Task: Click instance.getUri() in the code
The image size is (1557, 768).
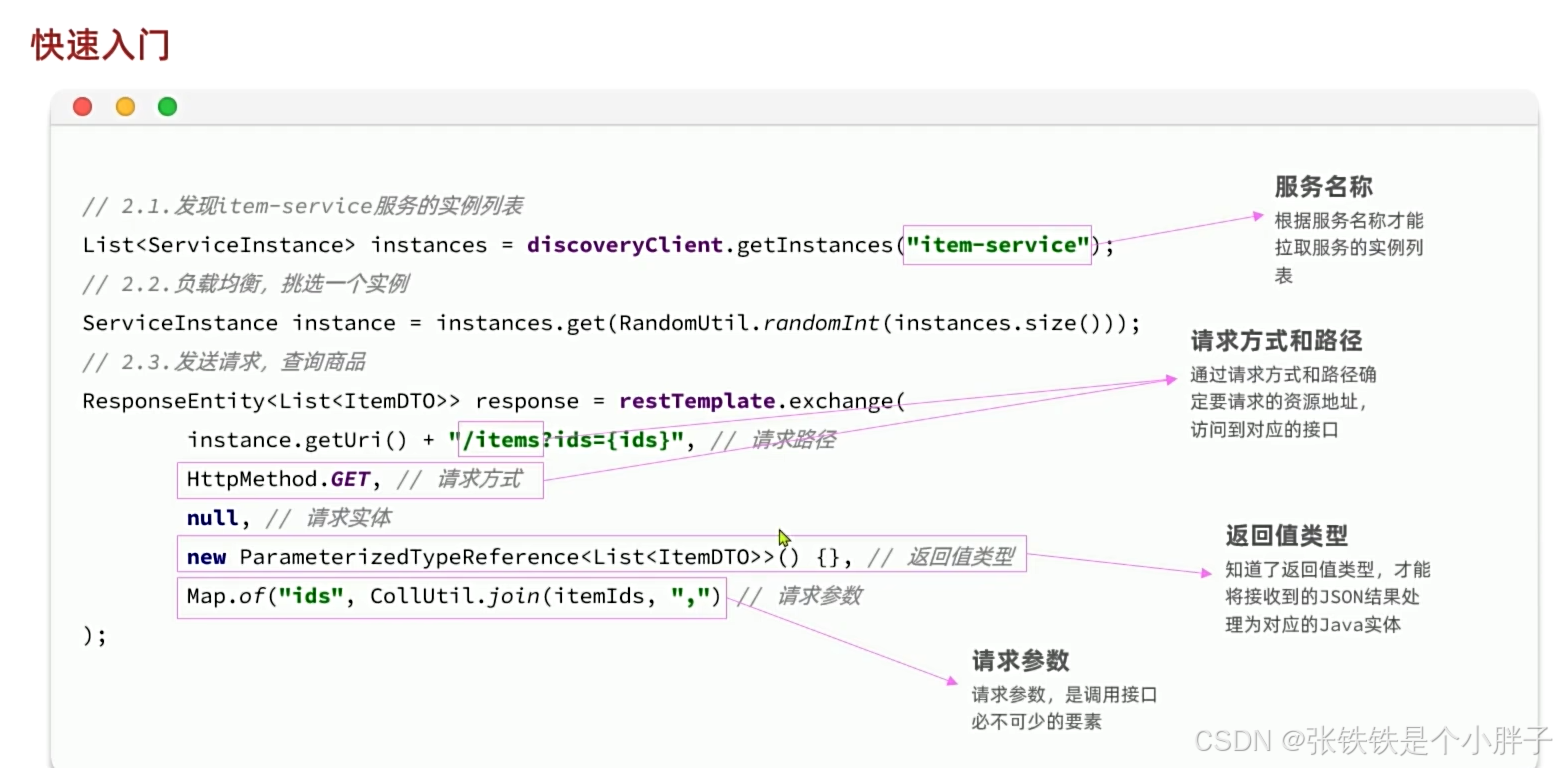Action: coord(298,440)
